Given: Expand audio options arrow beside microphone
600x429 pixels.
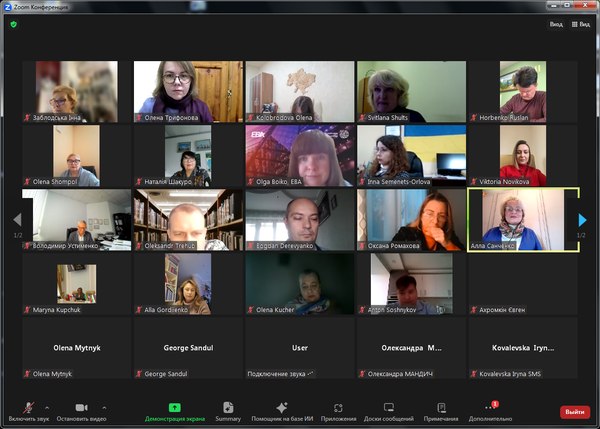Looking at the screenshot, I should (46, 405).
